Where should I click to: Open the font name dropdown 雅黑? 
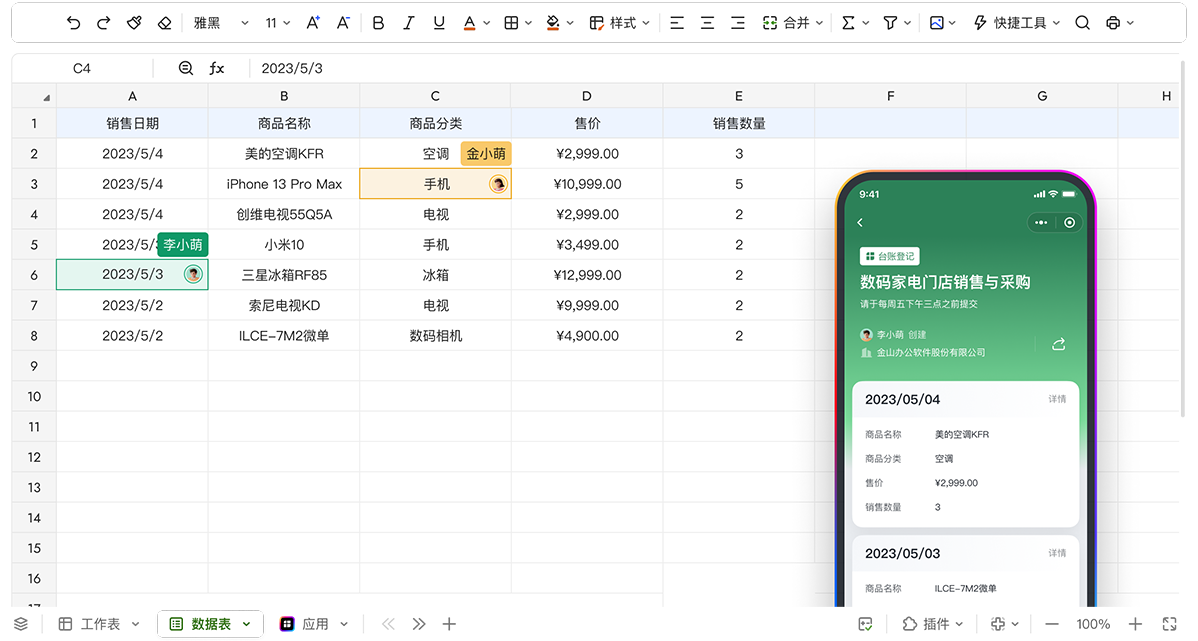pyautogui.click(x=221, y=23)
